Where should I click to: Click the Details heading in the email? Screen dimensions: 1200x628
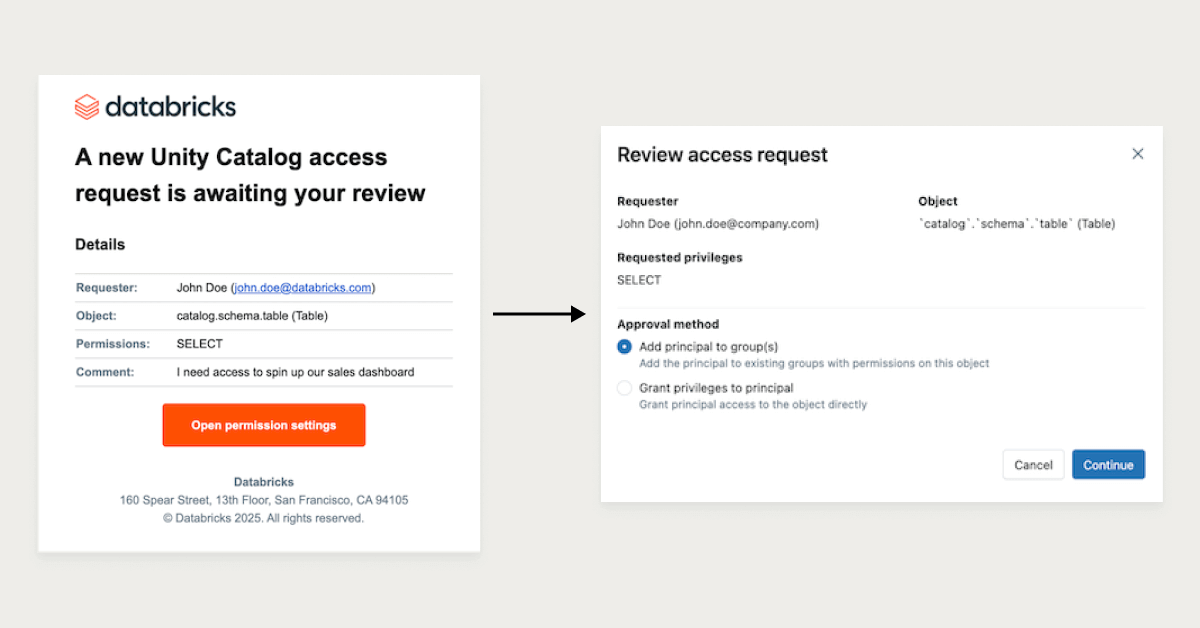(x=100, y=244)
